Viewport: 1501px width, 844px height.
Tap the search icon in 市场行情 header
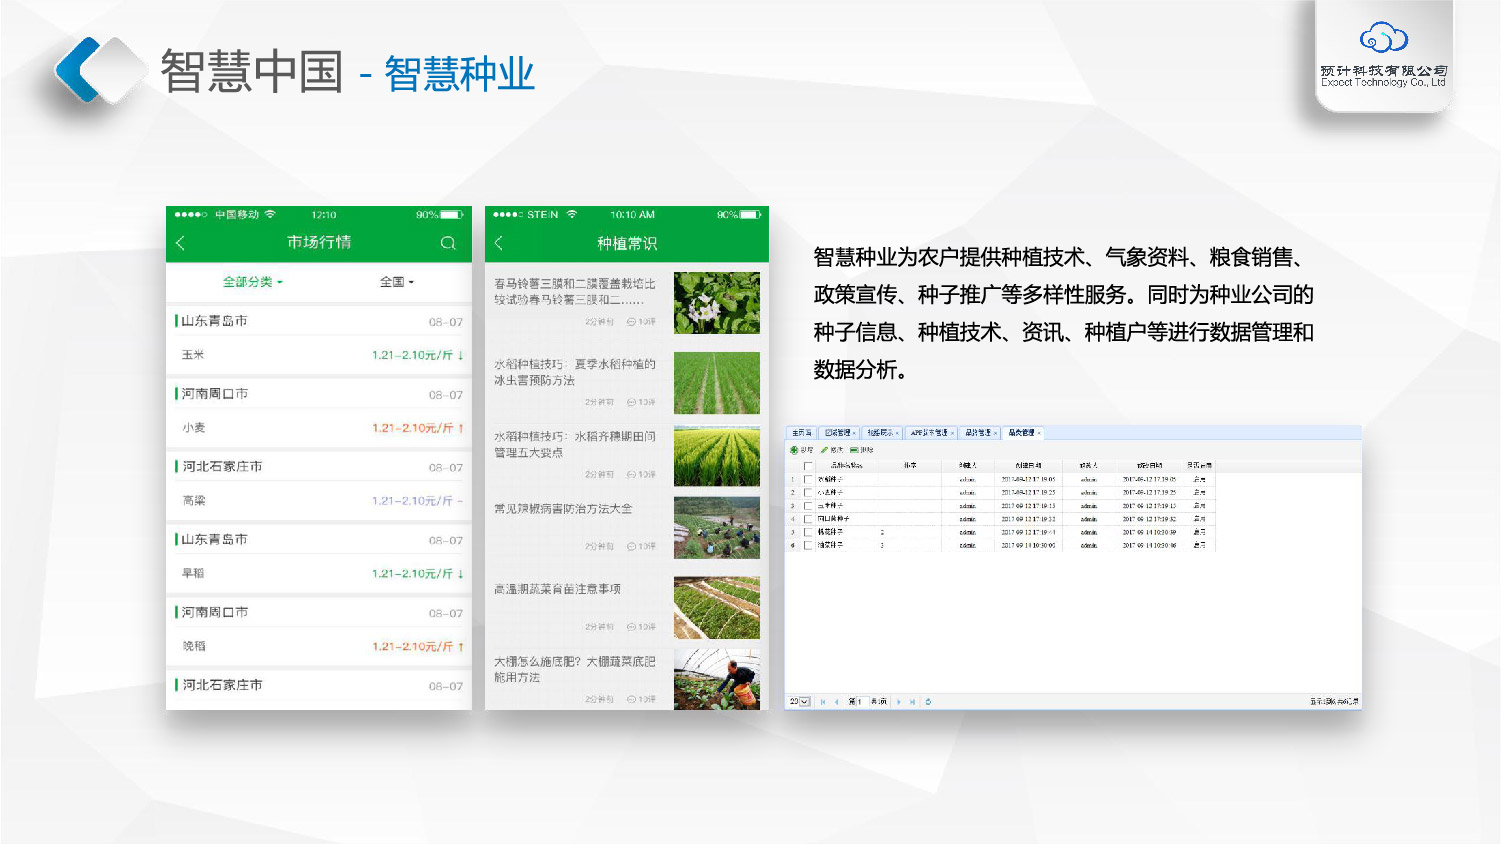(448, 243)
